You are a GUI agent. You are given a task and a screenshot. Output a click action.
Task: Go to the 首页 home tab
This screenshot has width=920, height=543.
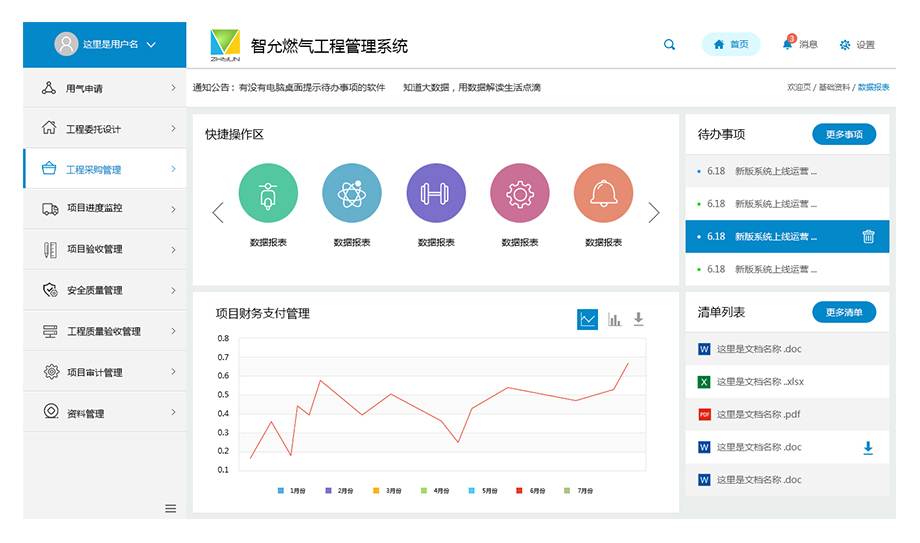tap(731, 45)
